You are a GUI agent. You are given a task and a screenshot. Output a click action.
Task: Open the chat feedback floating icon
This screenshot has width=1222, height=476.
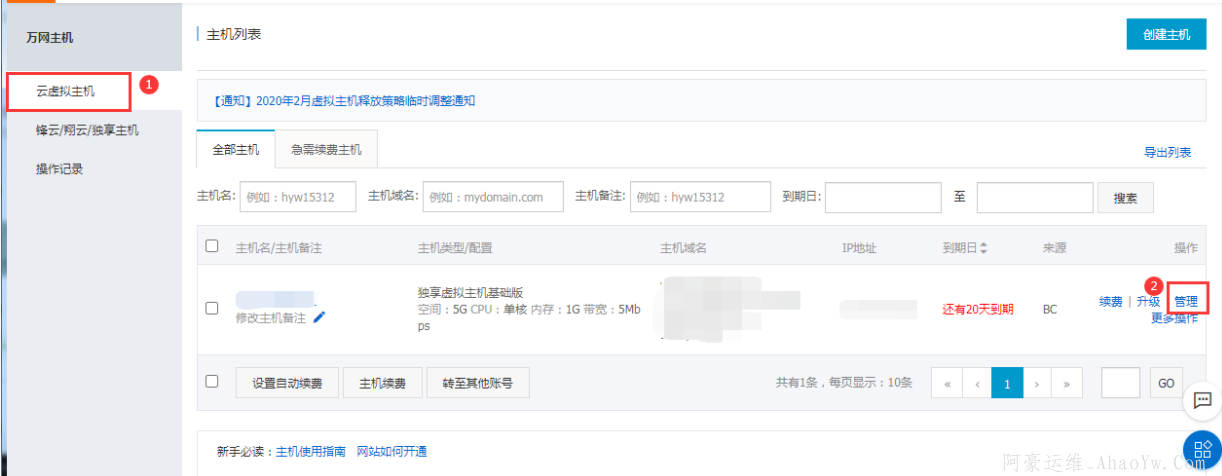[x=1201, y=401]
